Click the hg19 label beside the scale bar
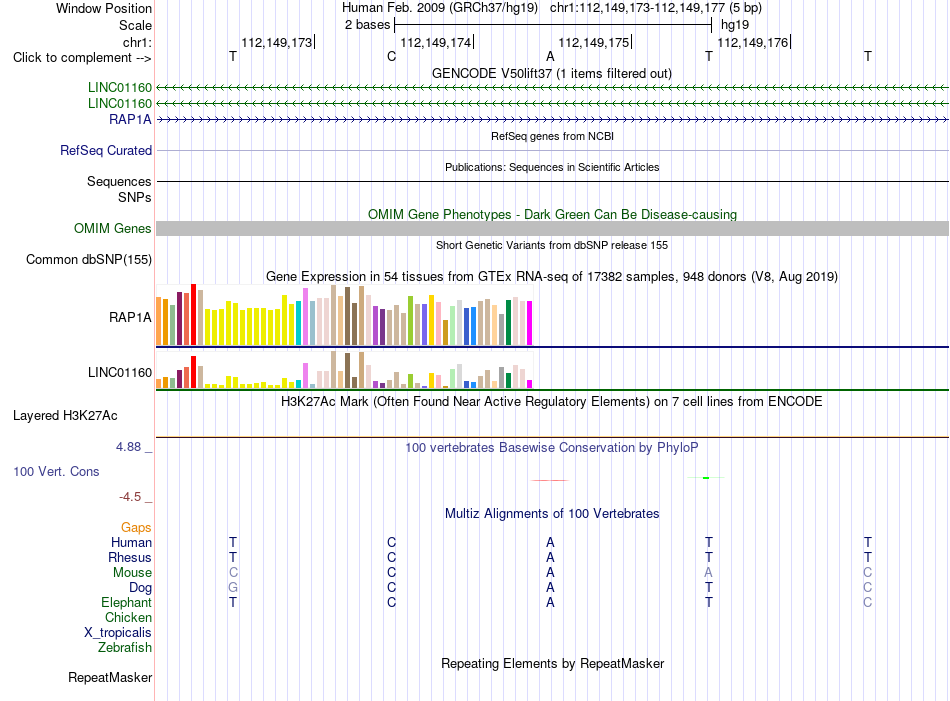950x701 pixels. pos(734,25)
